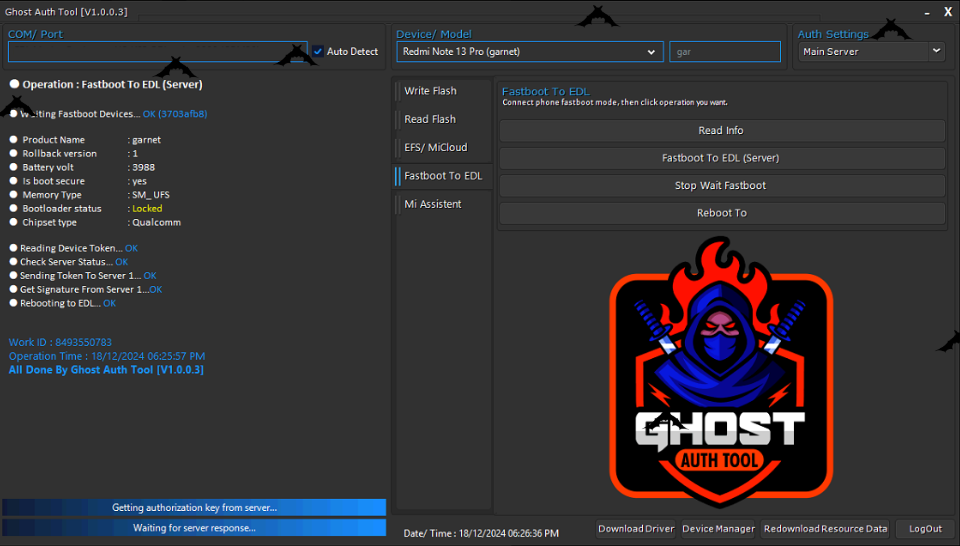The width and height of the screenshot is (960, 546).
Task: Click the 'Bootloader status' Locked value
Action: (147, 209)
